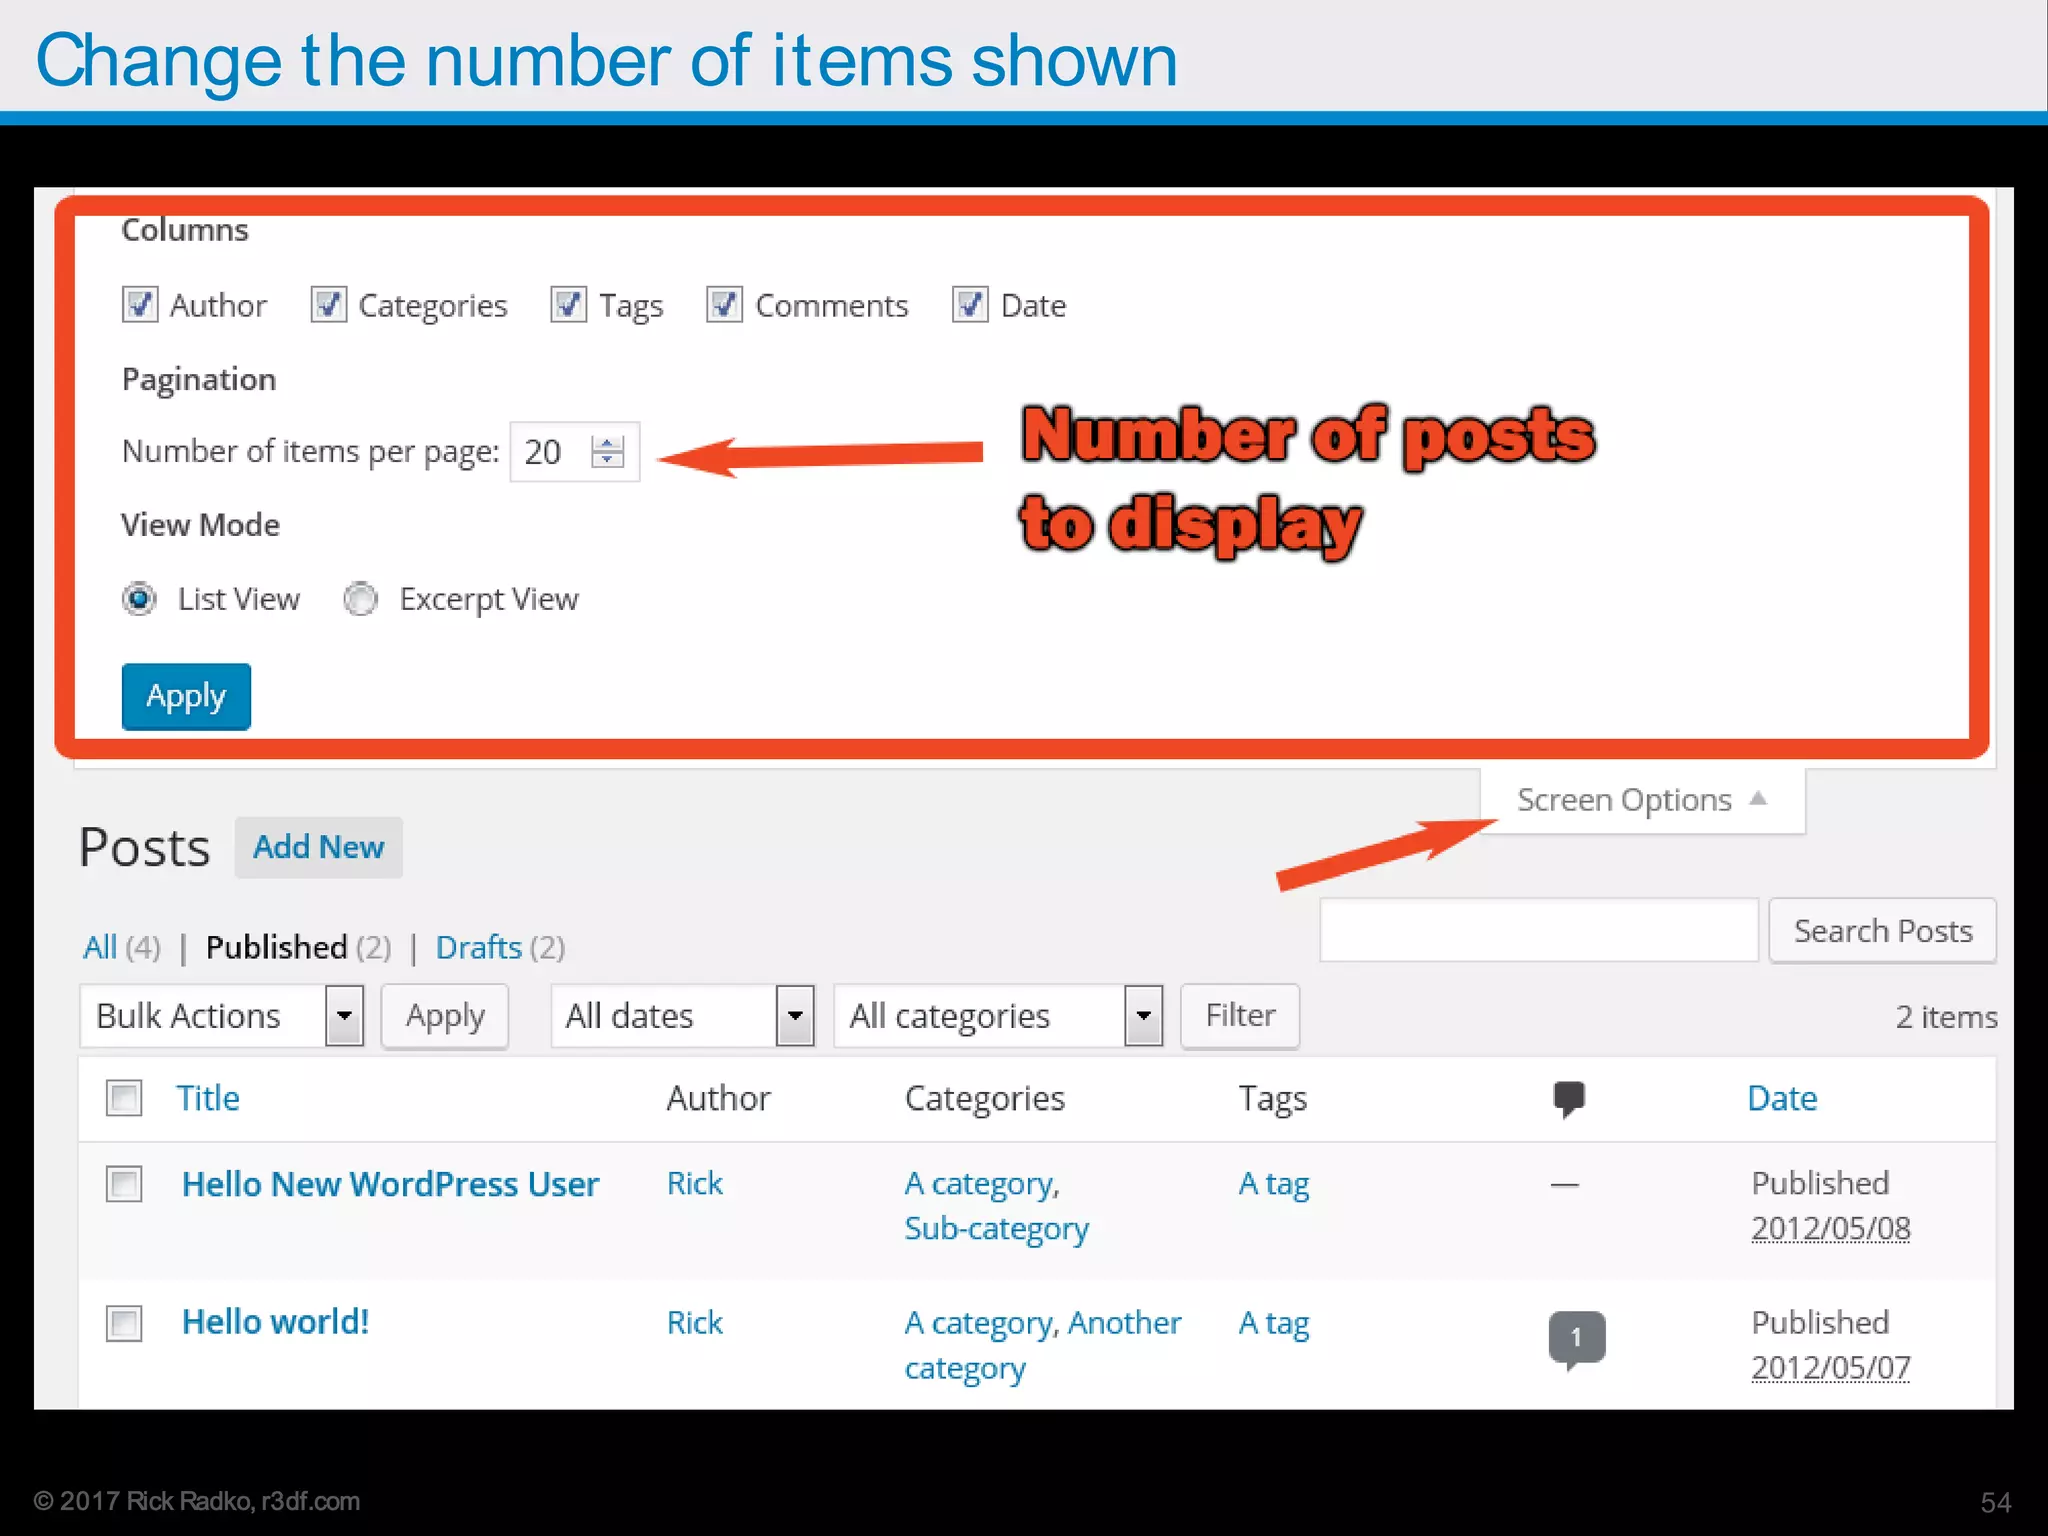Click the 2 items count text
2048x1536 pixels.
coord(1946,1017)
